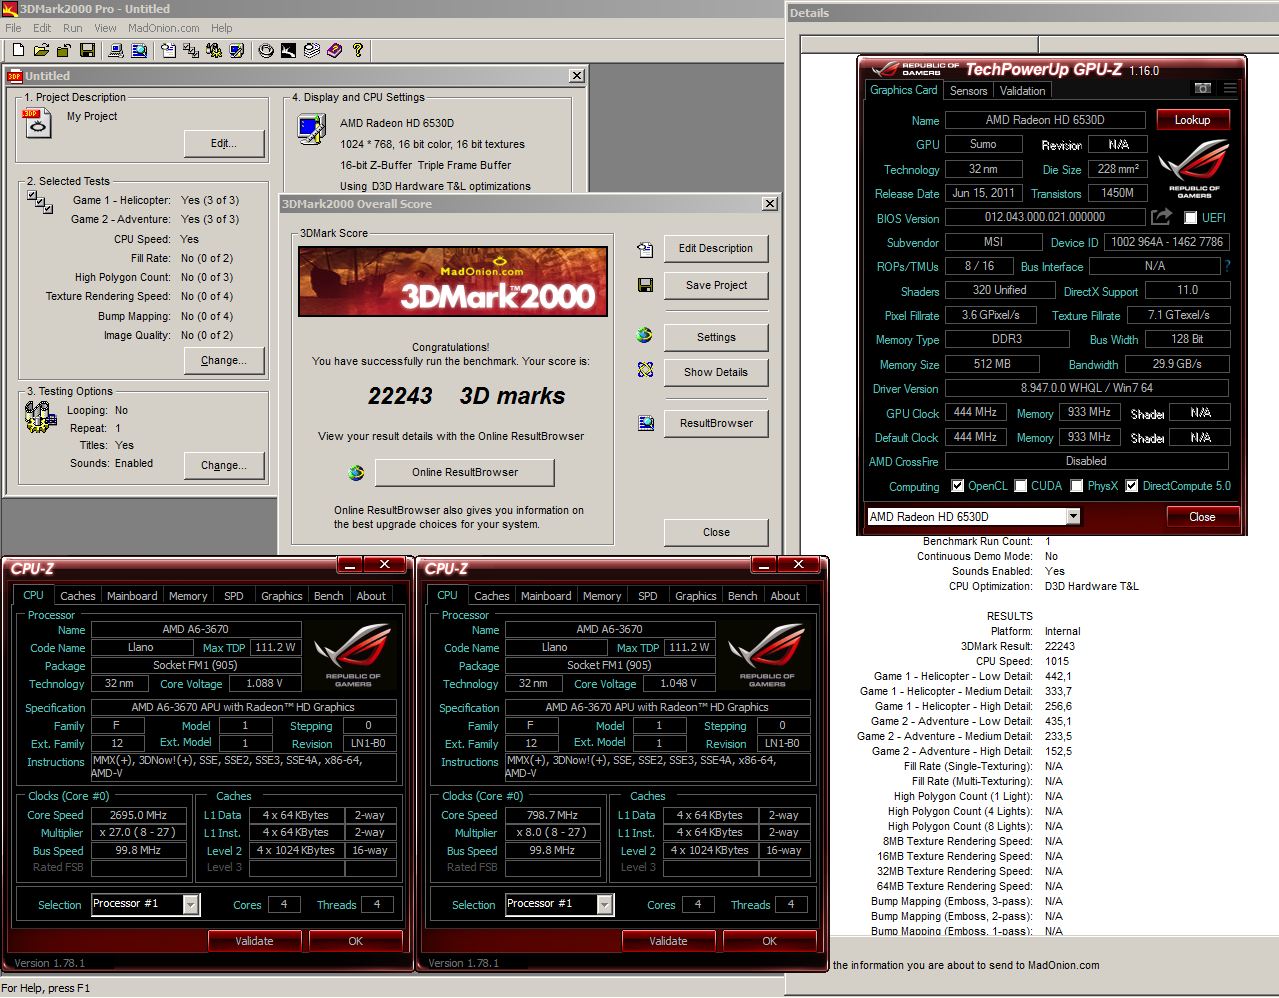Viewport: 1279px width, 998px height.
Task: Click the Close button in GPU-Z window
Action: tap(1202, 517)
